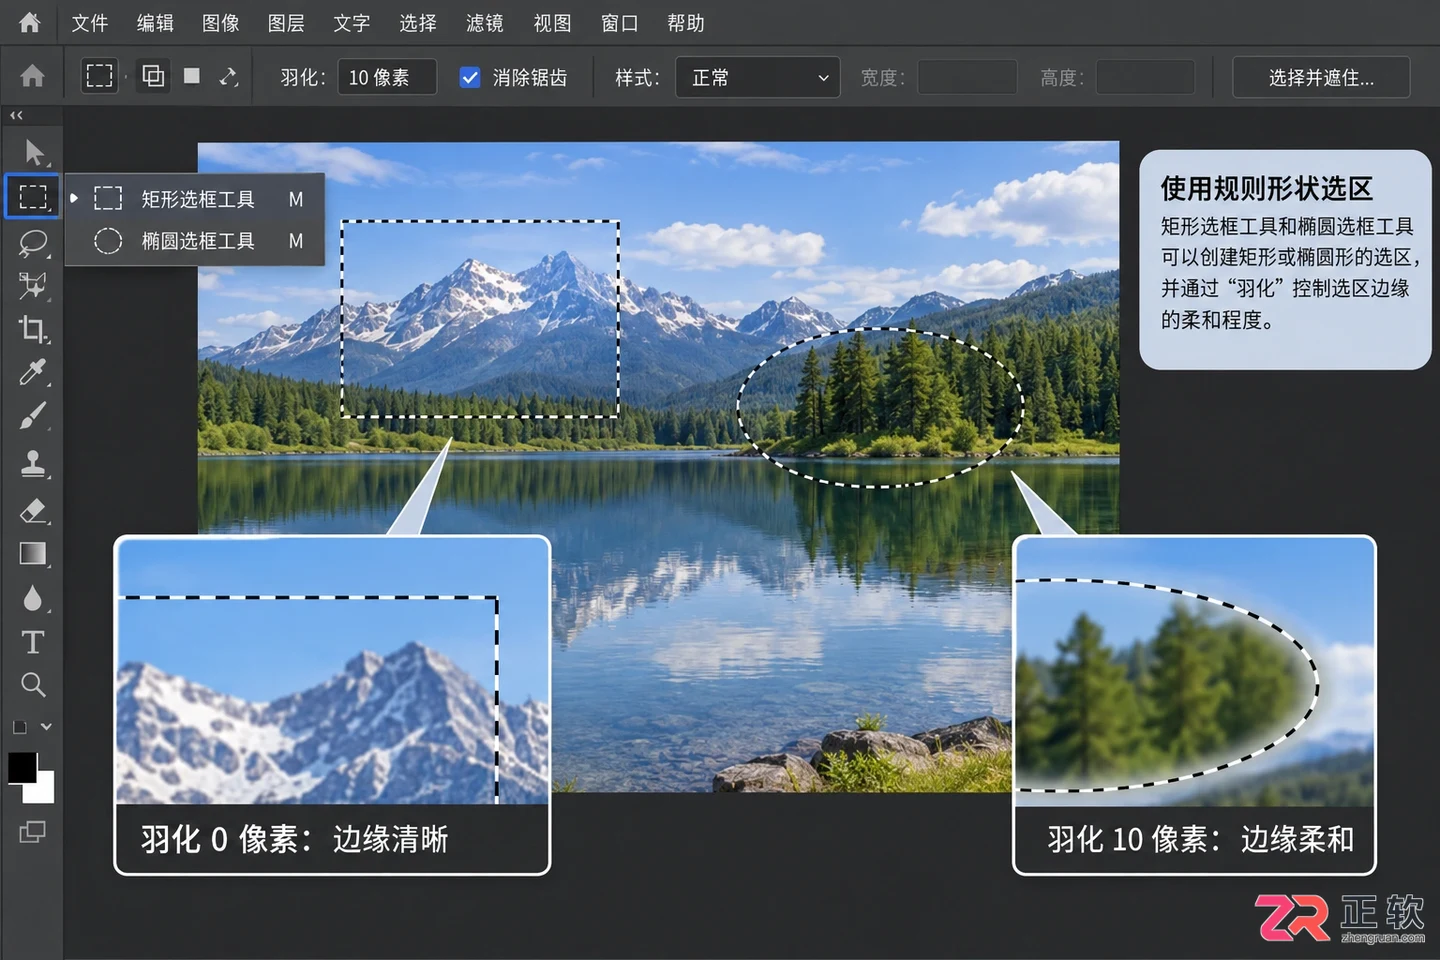Image resolution: width=1440 pixels, height=960 pixels.
Task: Open the 滤镜 menu
Action: pos(485,23)
